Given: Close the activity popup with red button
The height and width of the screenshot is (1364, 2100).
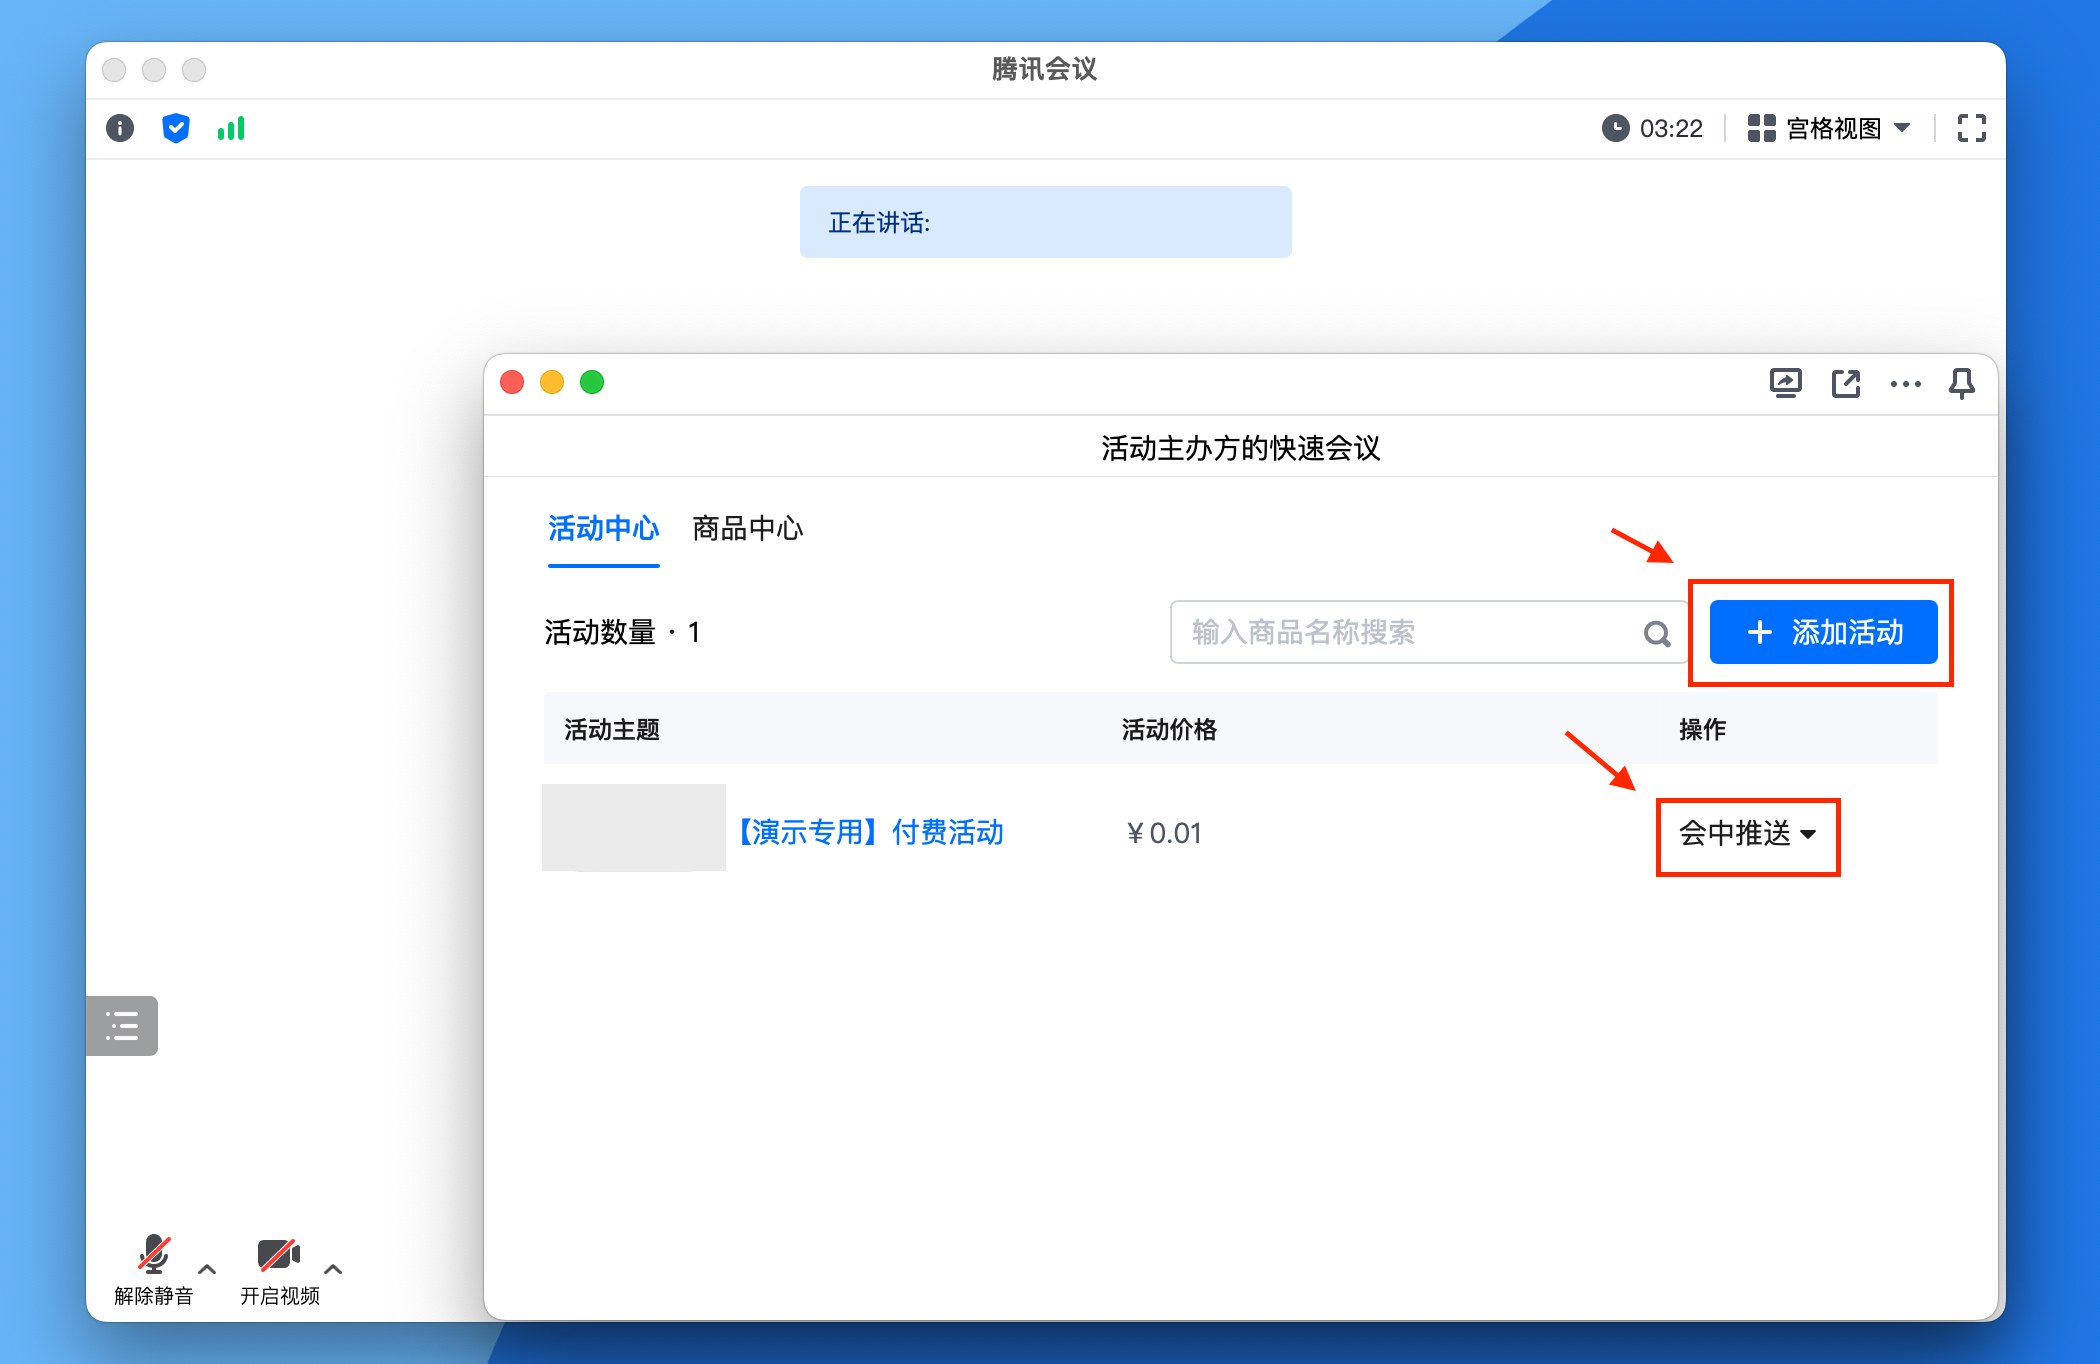Looking at the screenshot, I should coord(512,382).
